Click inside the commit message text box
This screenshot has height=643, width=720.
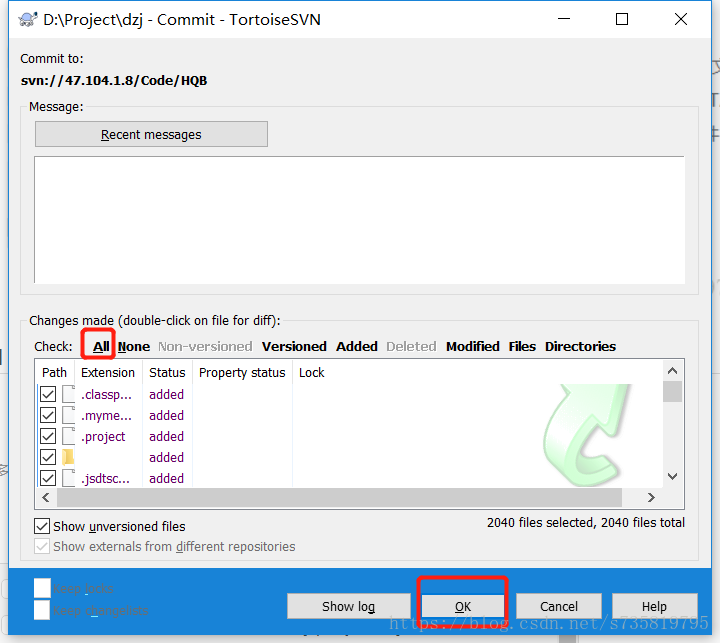(360, 220)
